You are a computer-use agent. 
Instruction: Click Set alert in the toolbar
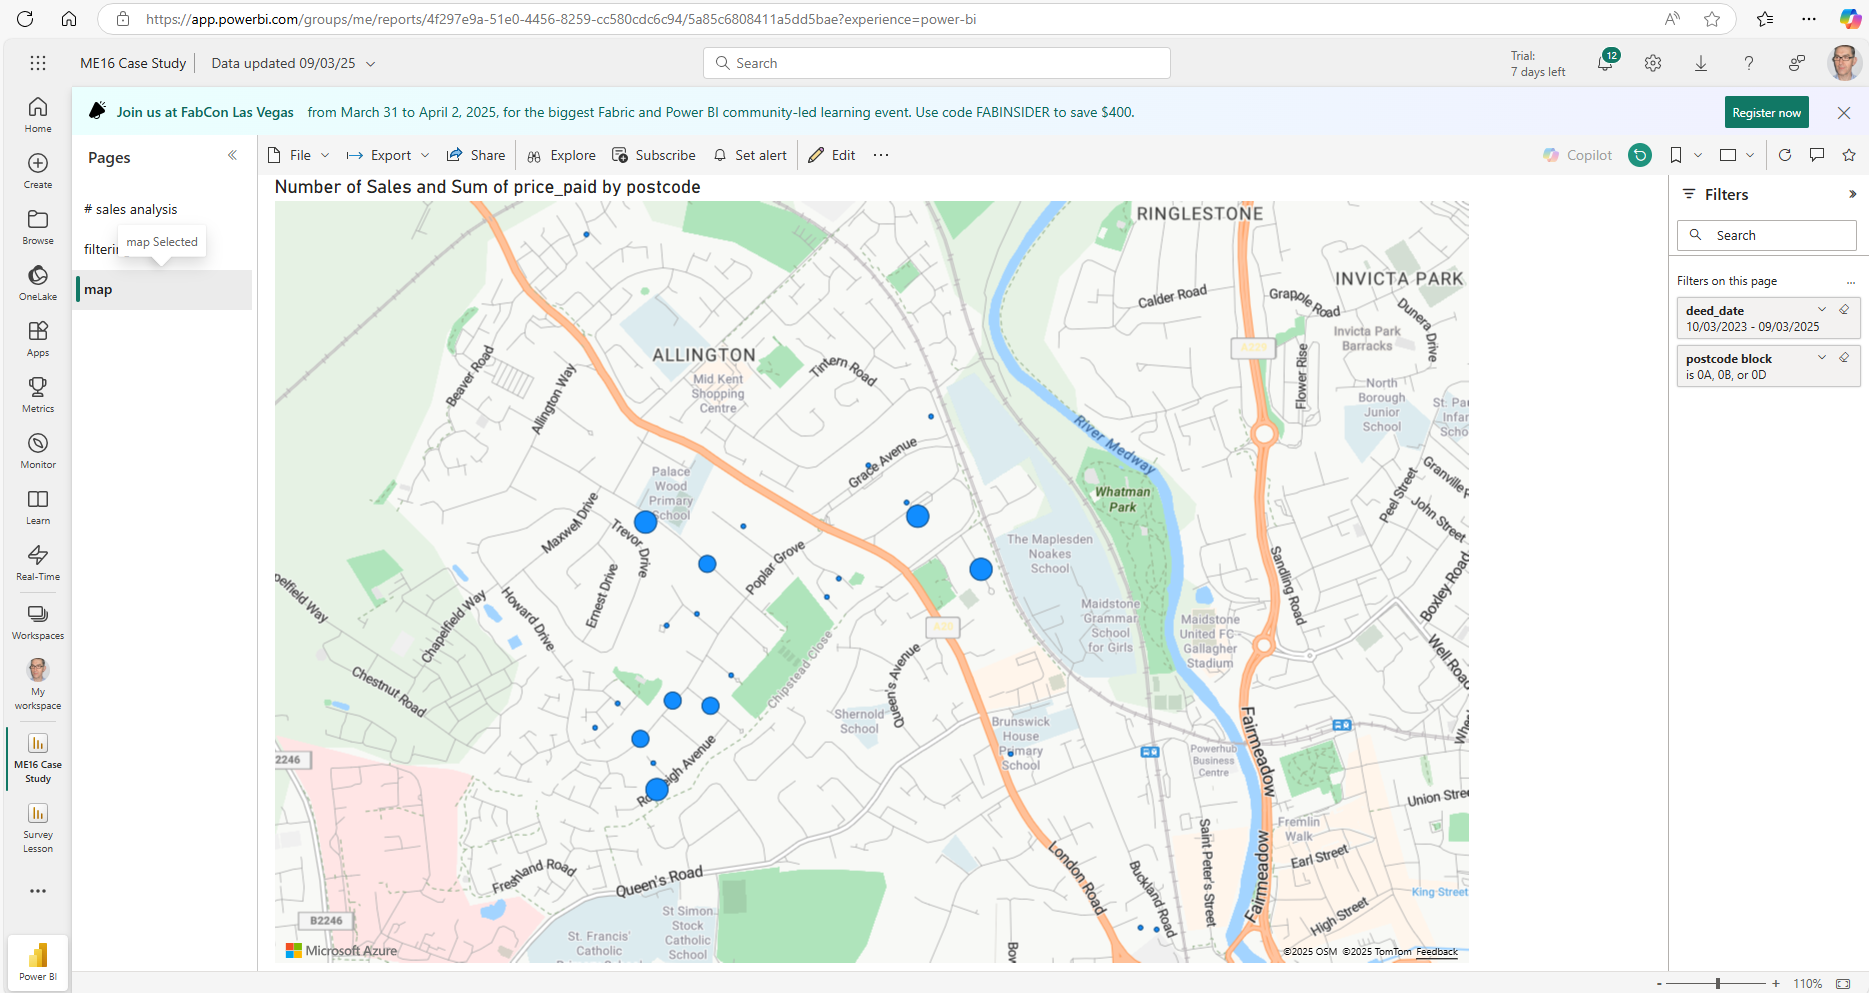coord(750,155)
